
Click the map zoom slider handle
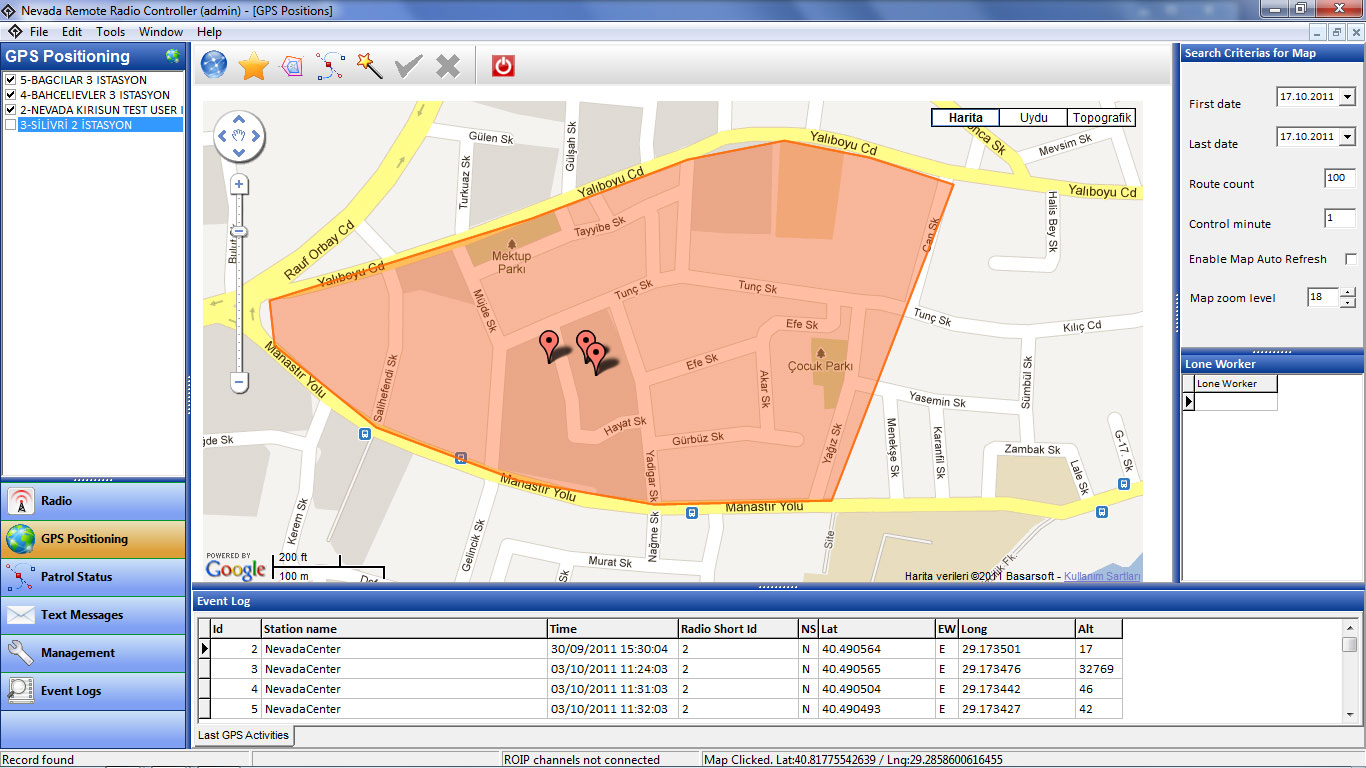(x=239, y=232)
